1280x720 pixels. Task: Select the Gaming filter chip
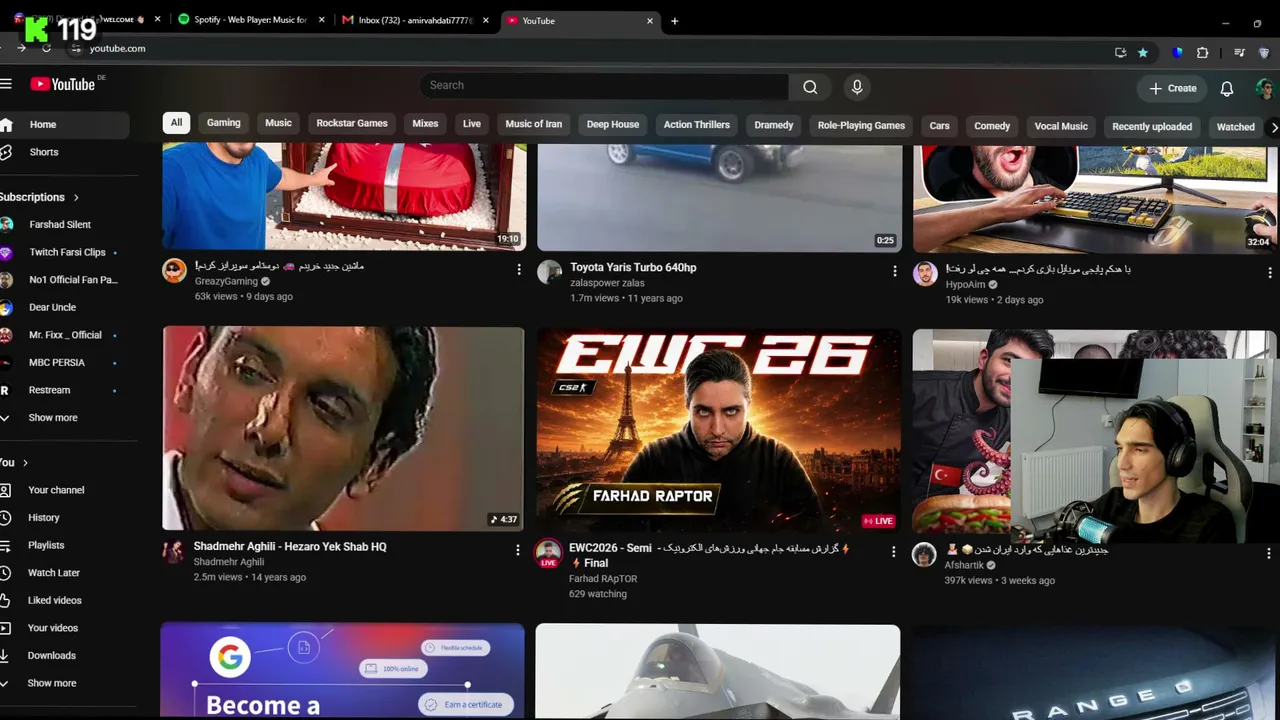(x=223, y=123)
